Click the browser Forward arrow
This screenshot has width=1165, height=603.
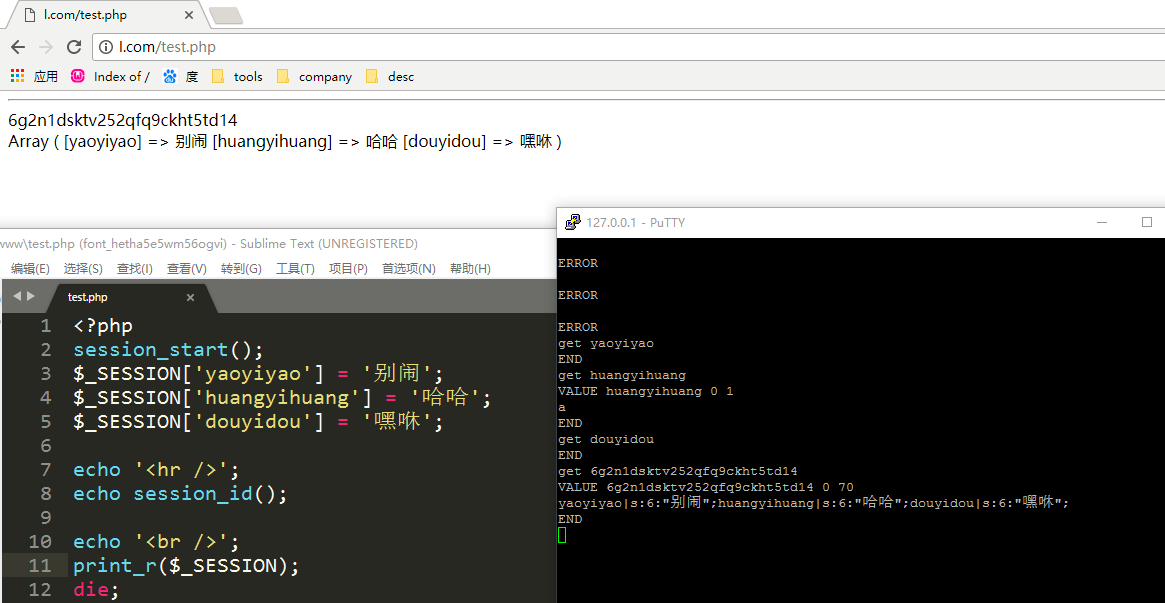pos(46,47)
